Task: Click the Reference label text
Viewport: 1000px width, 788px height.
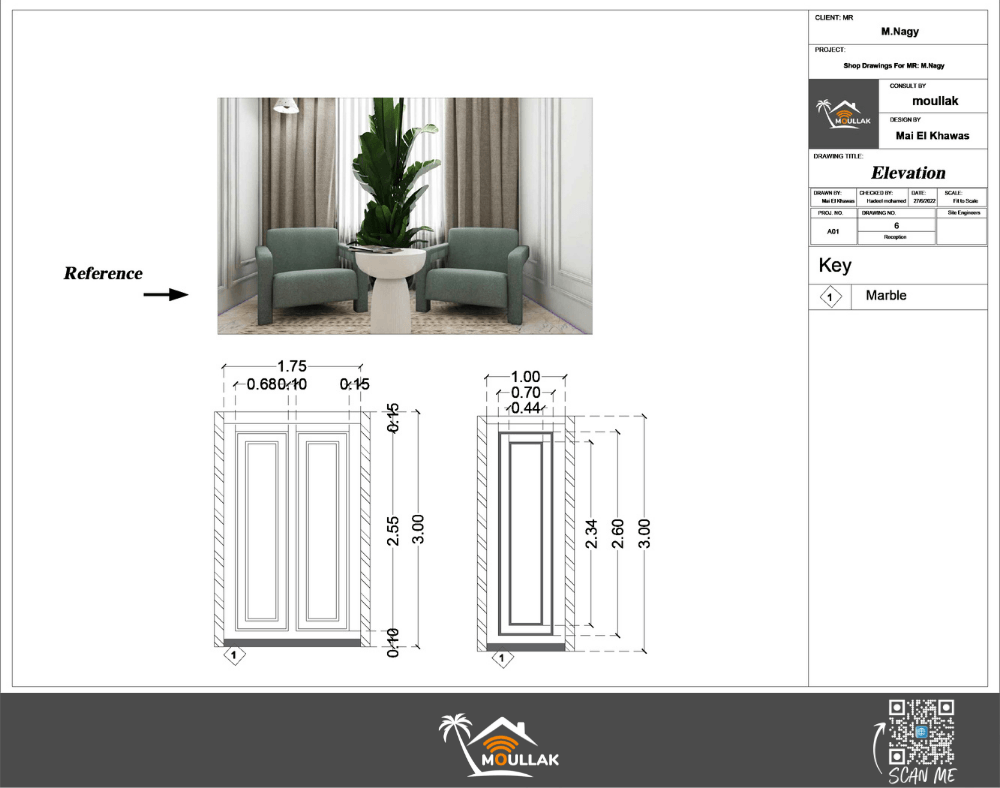Action: pyautogui.click(x=103, y=273)
